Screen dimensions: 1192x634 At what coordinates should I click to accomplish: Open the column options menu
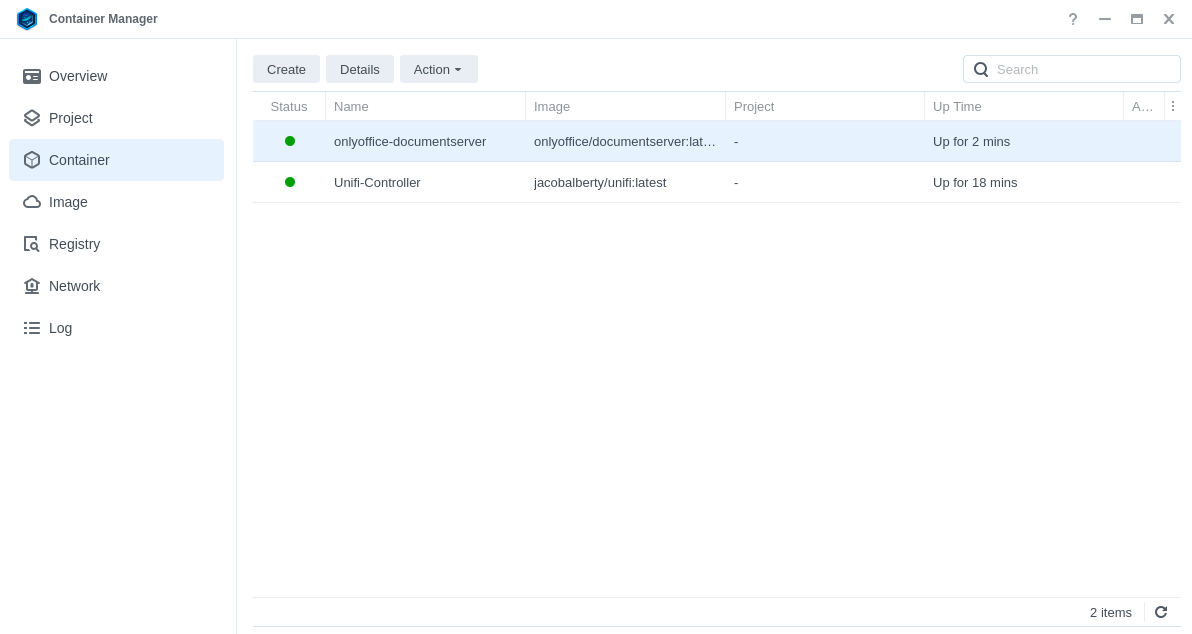click(1172, 106)
